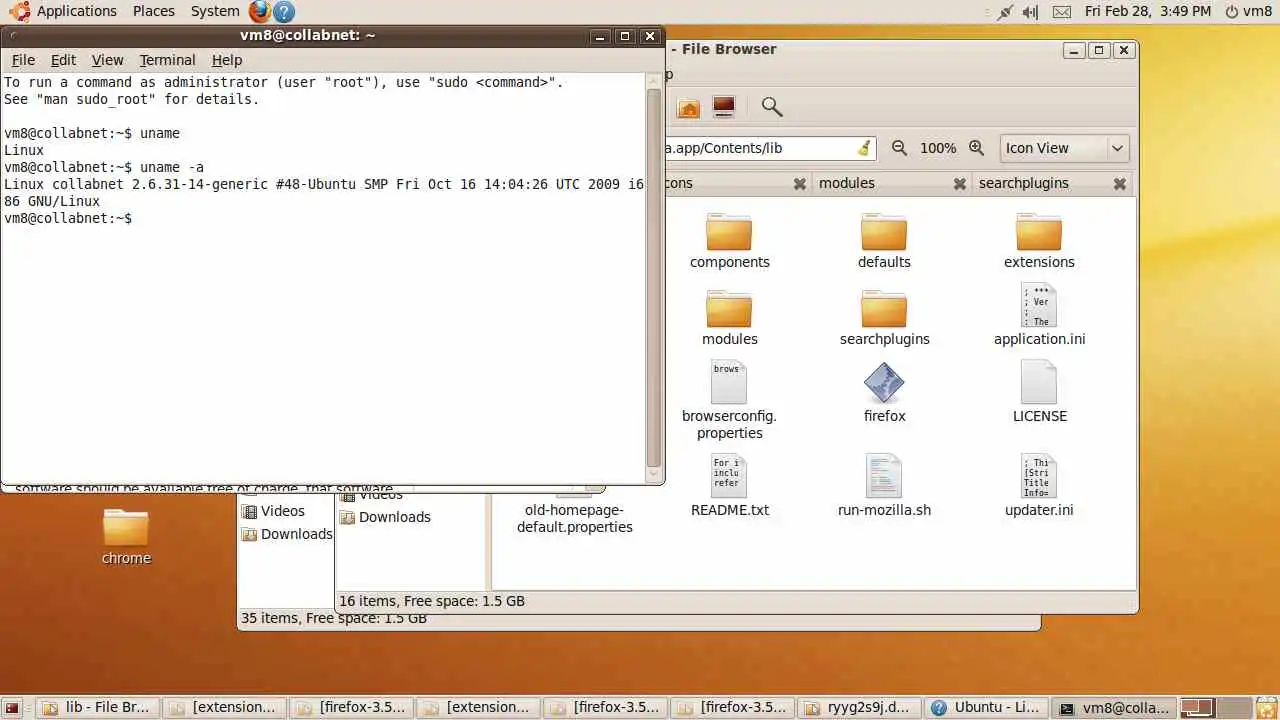This screenshot has height=720, width=1280.
Task: Switch to the 'ryyg2s9j.d...' taskbar button
Action: pos(860,707)
